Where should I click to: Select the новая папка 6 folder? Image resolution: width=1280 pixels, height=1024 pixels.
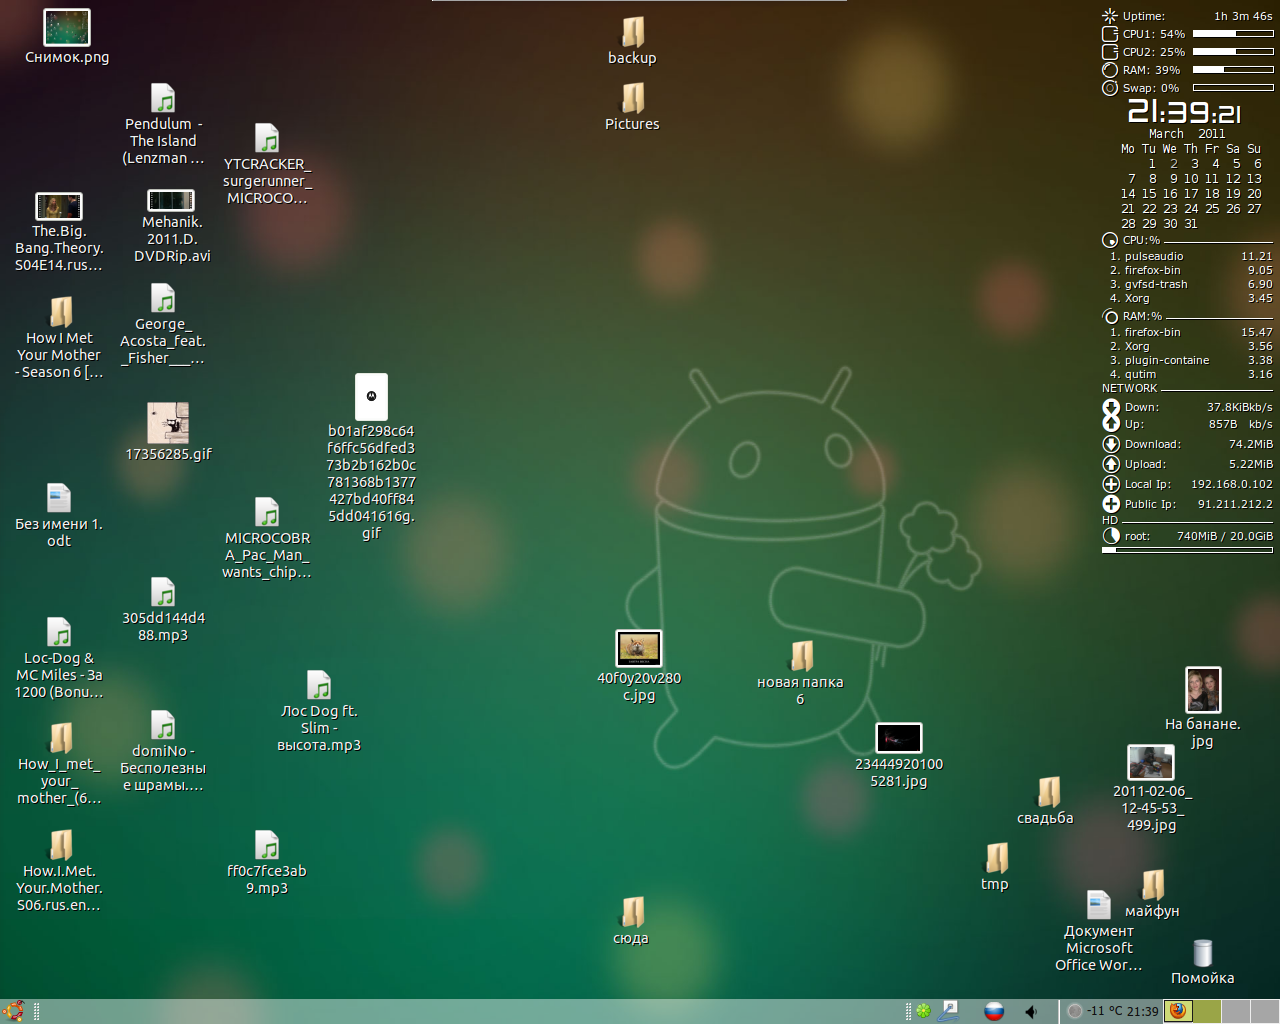[800, 674]
